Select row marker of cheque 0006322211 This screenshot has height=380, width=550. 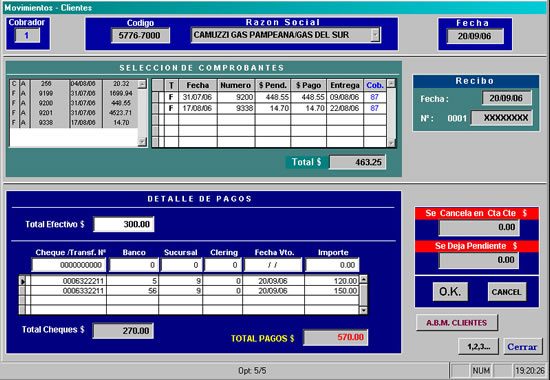22,281
